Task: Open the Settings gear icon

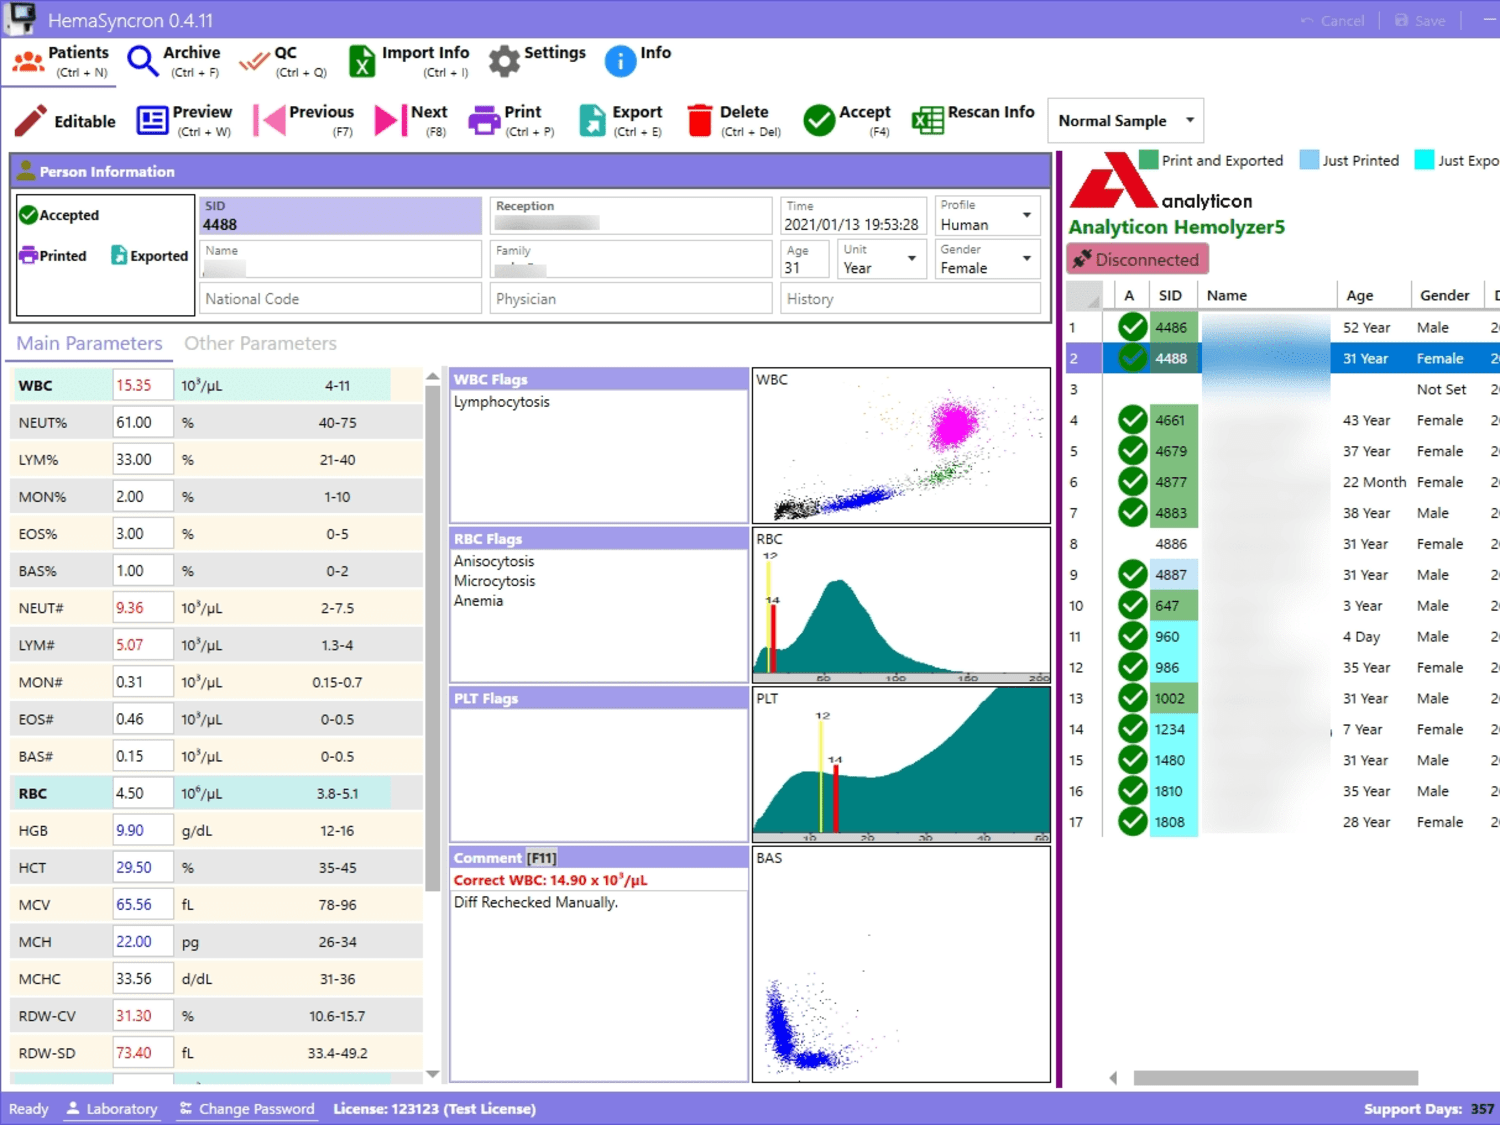Action: 504,61
